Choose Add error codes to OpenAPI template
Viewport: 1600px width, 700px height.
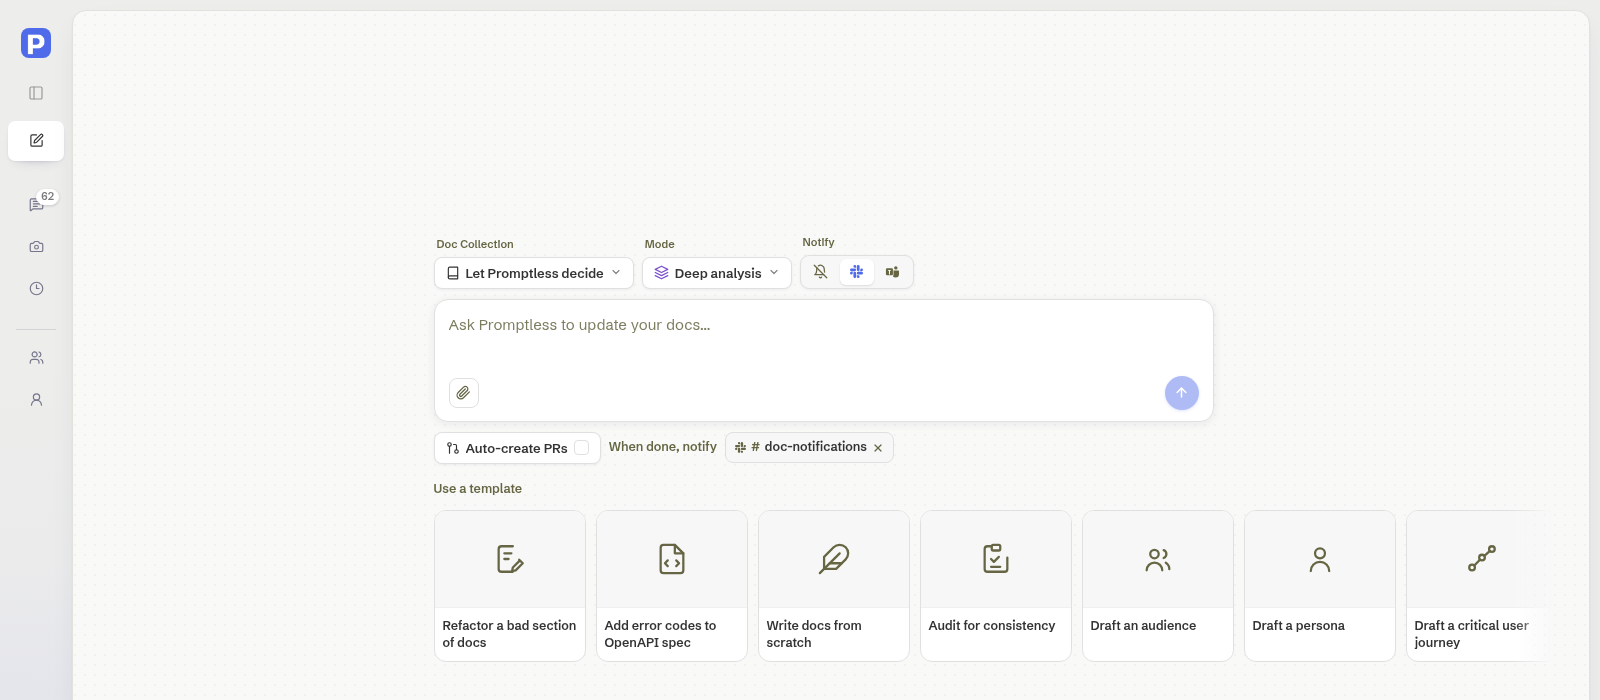pos(672,586)
